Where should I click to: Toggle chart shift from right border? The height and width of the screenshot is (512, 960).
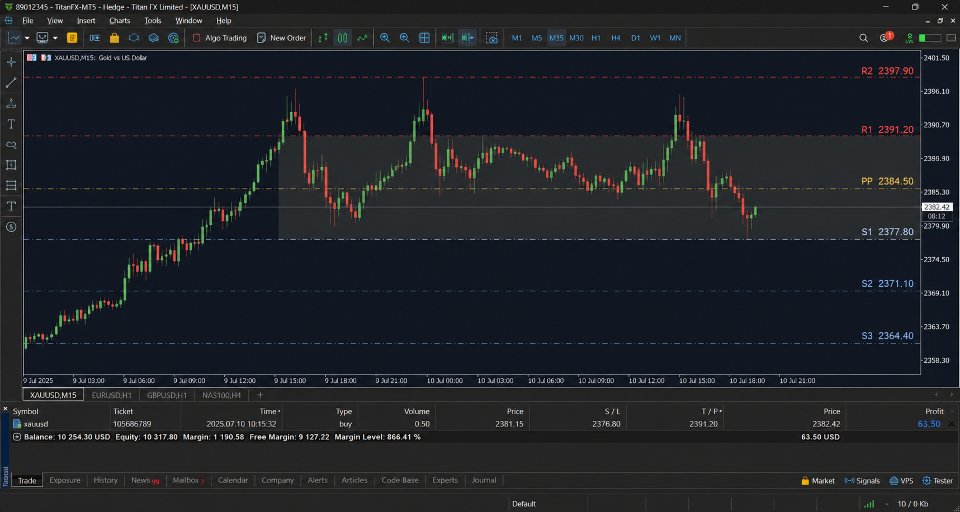467,38
